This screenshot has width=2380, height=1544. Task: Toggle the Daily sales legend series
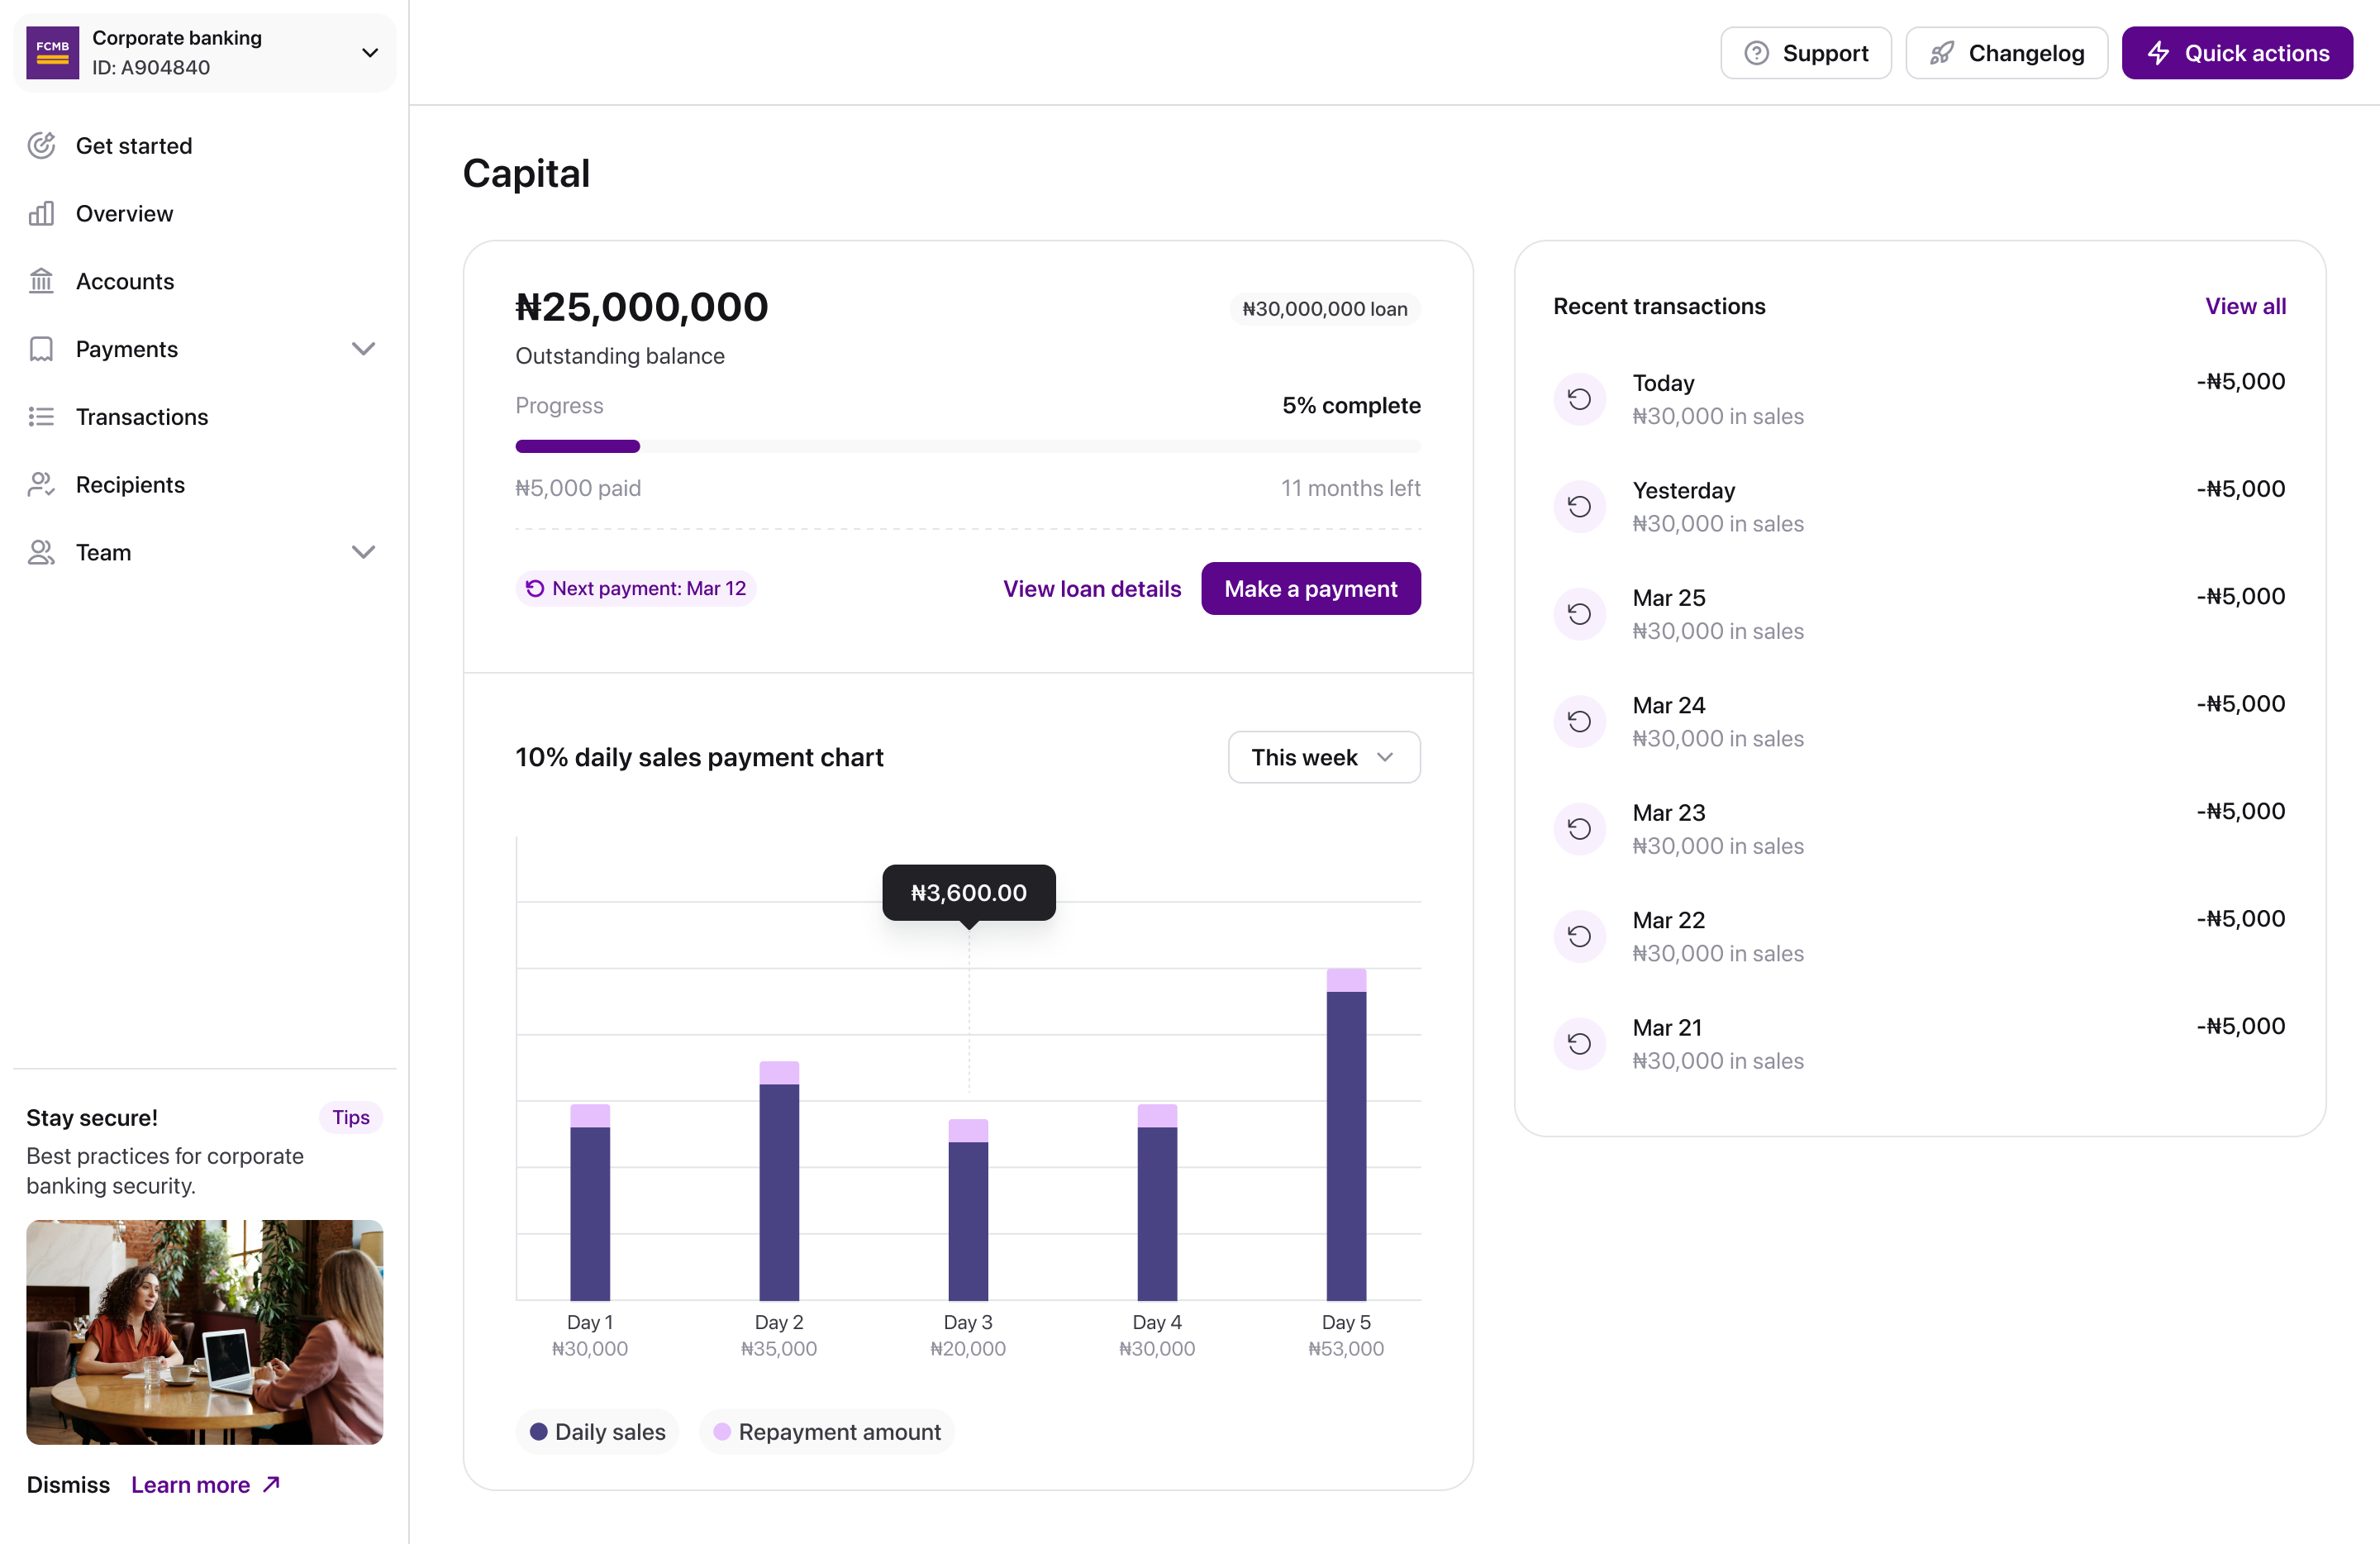tap(597, 1432)
